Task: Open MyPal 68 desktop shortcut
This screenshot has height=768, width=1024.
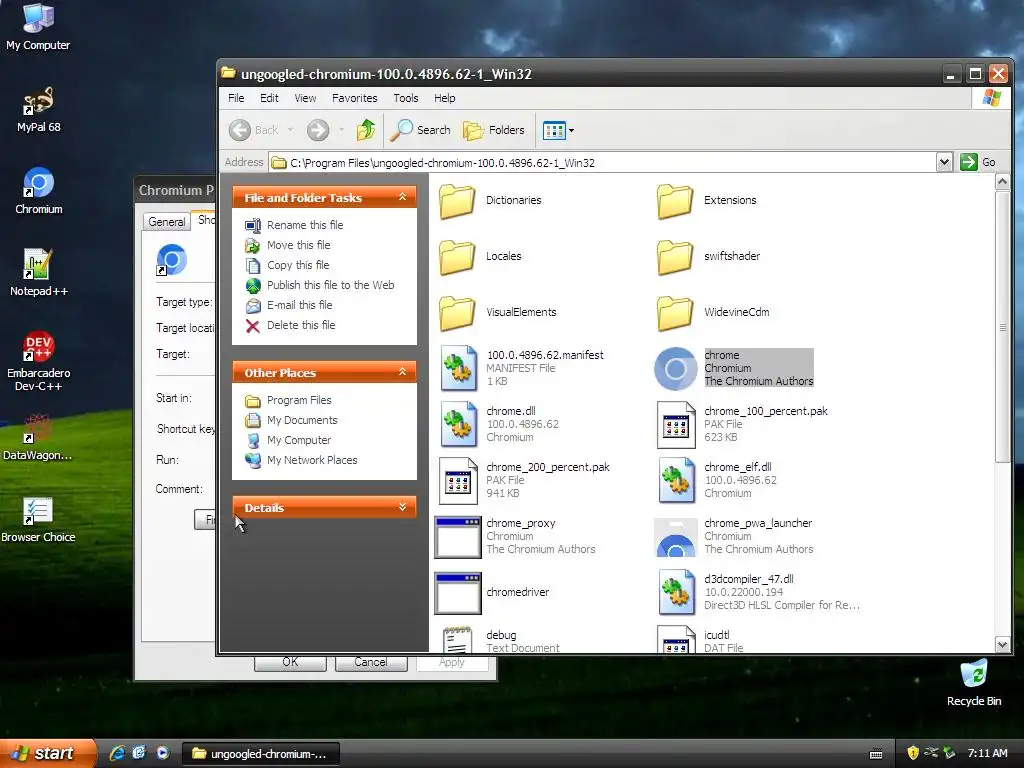Action: point(39,110)
